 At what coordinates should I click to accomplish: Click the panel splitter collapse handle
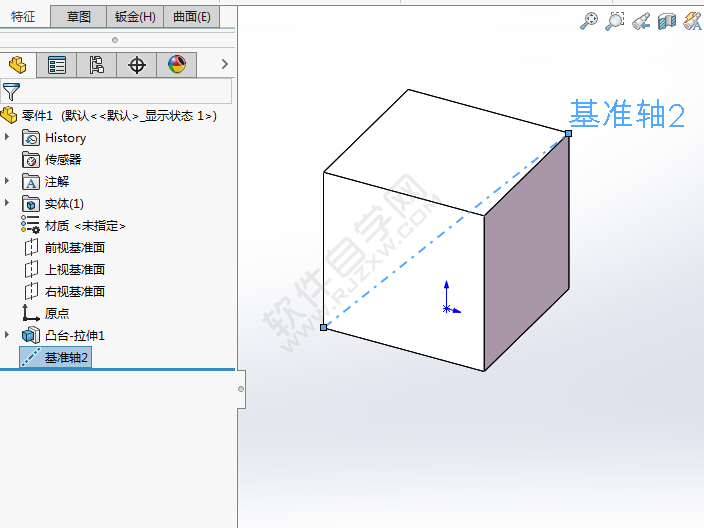[241, 389]
